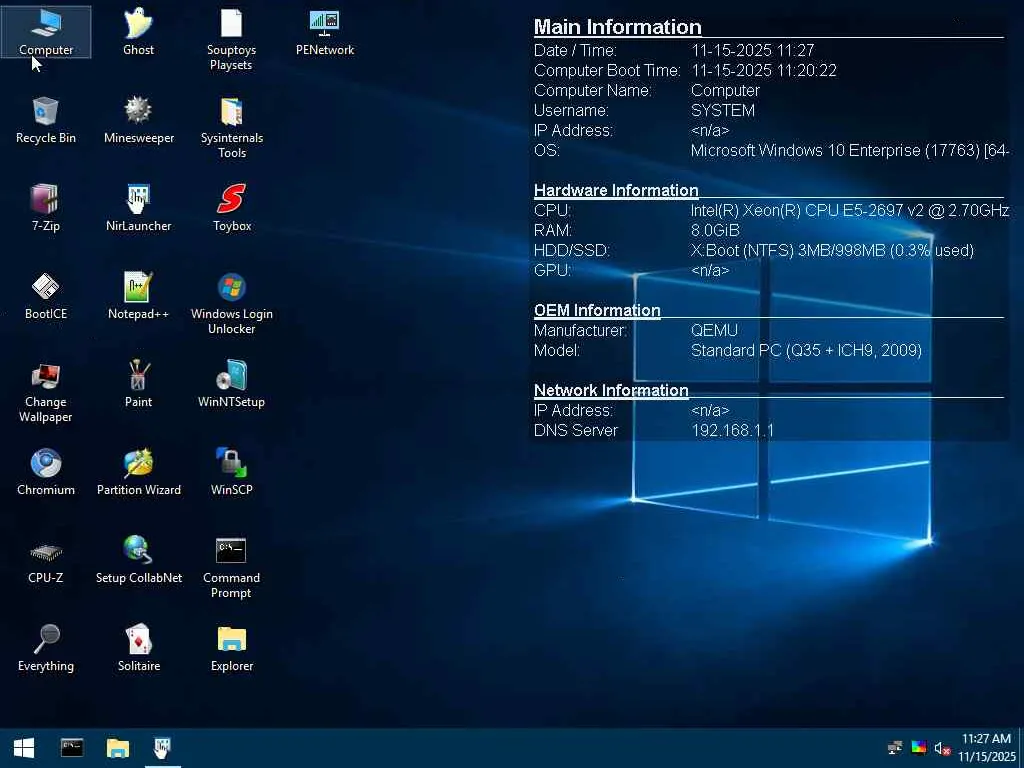Click the 'Network Information' heading
Screen dimensions: 1024x768
(x=611, y=390)
